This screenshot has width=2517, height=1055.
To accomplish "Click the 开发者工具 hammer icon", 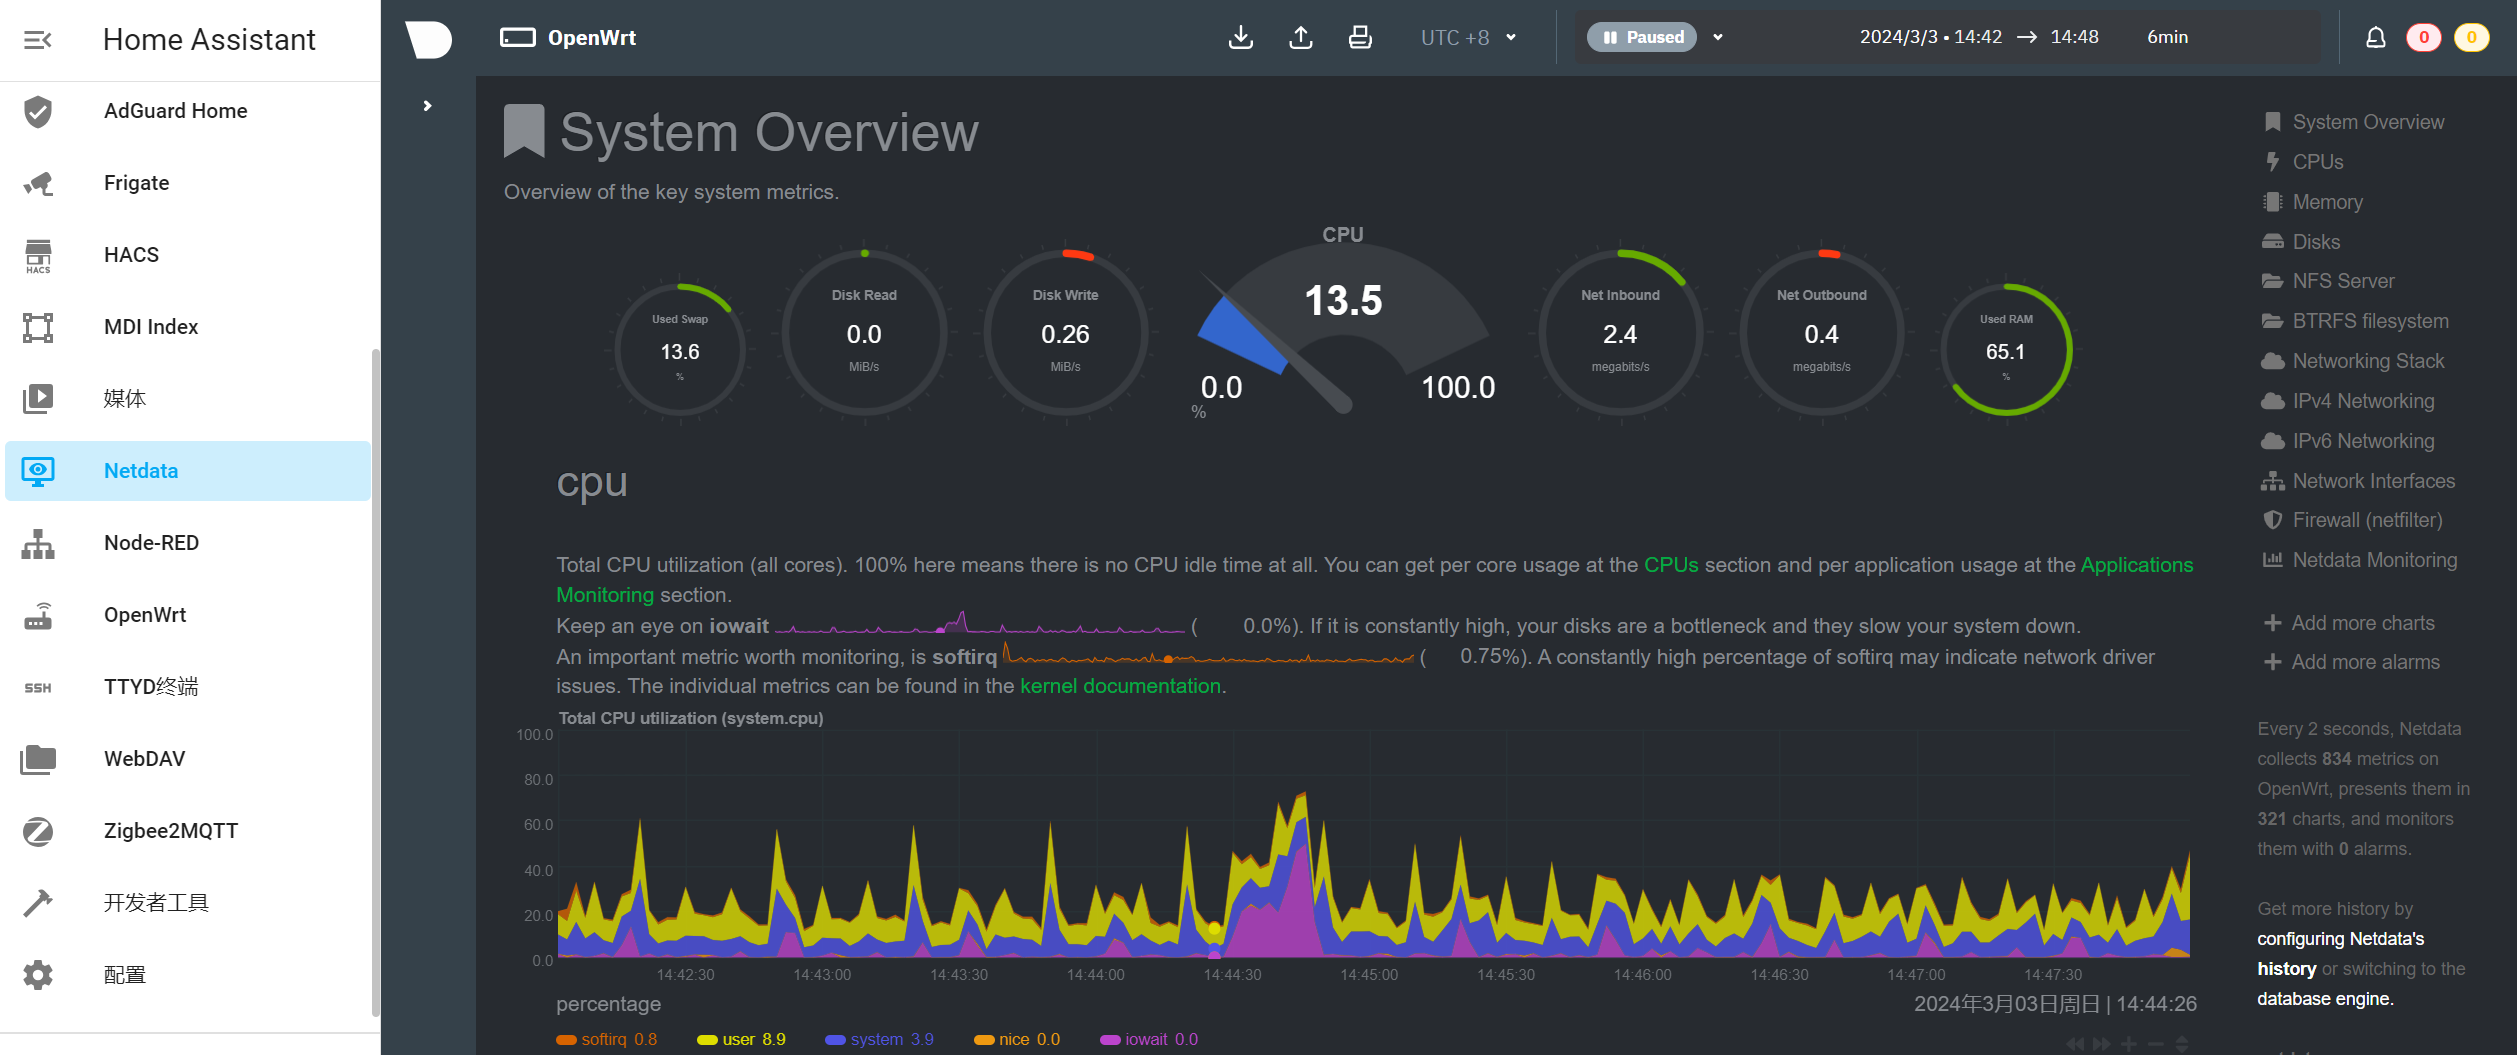I will tap(38, 903).
